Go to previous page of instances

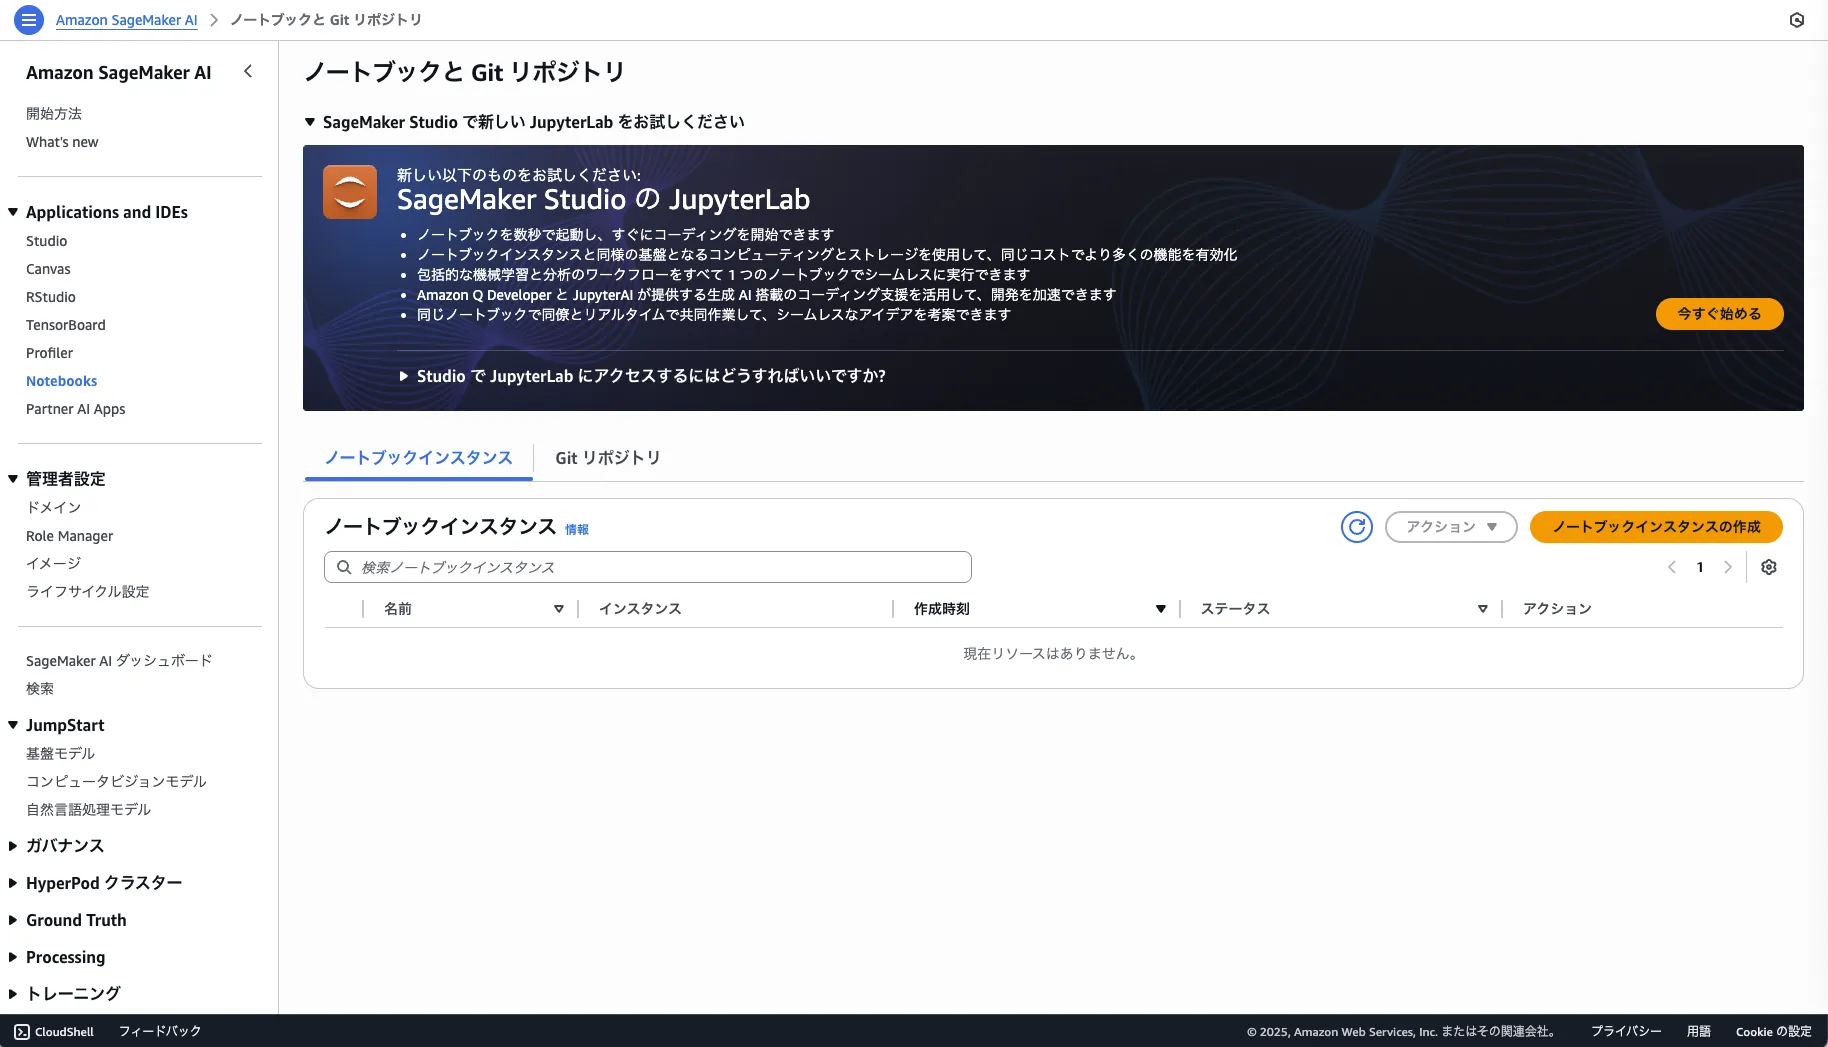coord(1672,567)
